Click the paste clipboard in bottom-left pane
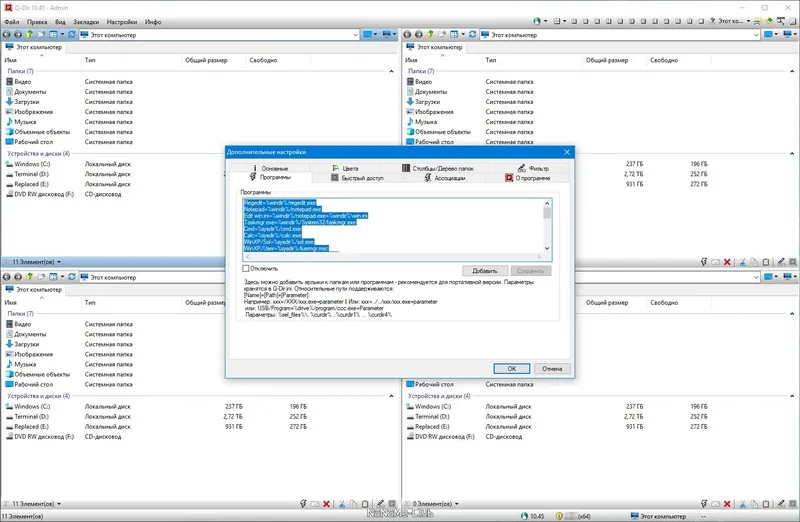 tap(365, 504)
